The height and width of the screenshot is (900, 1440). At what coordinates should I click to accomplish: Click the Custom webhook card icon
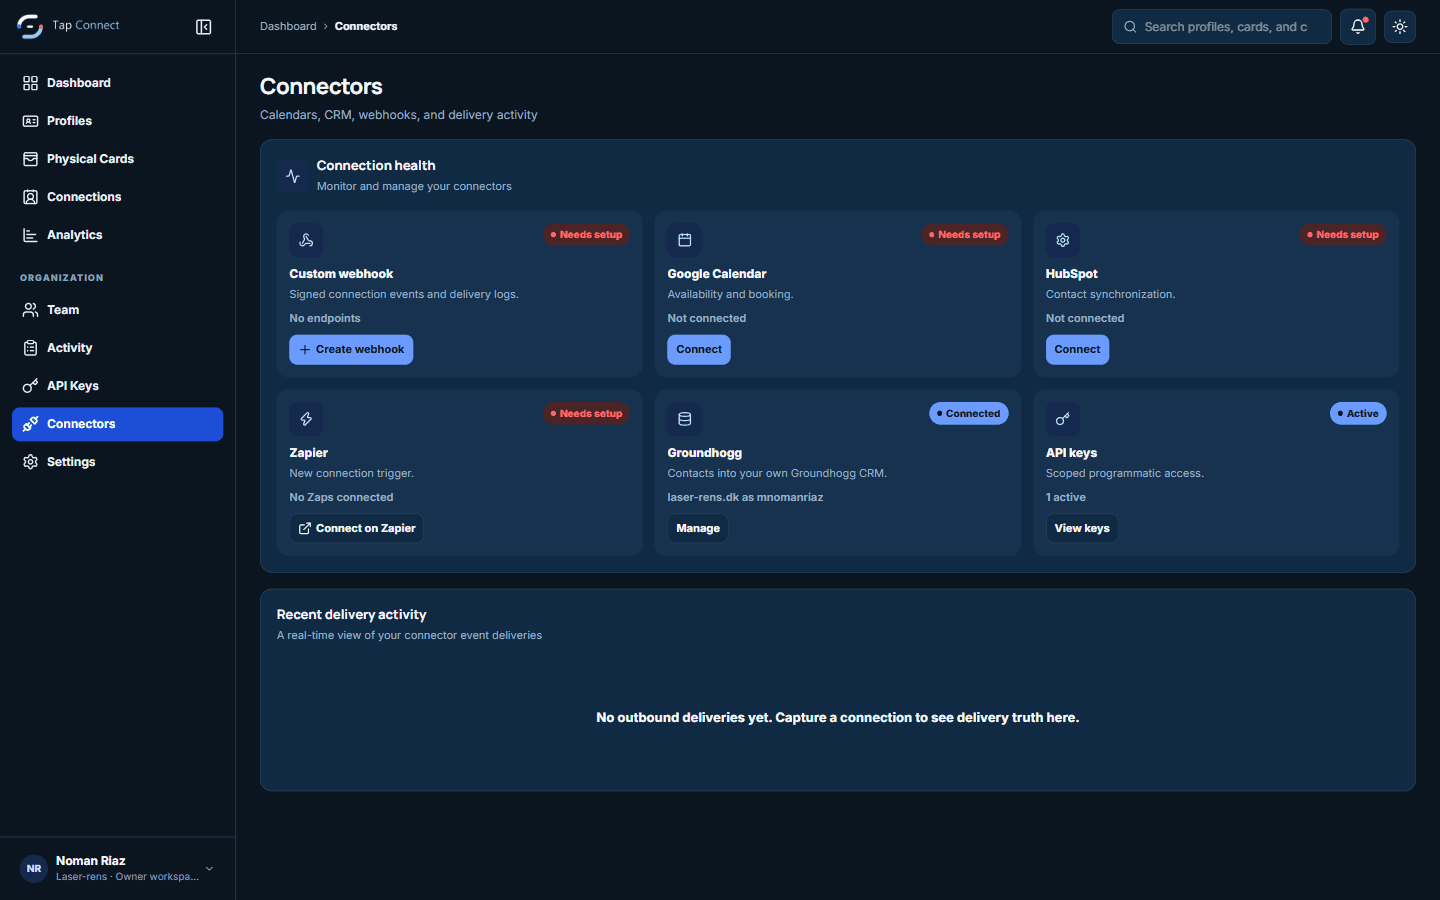(306, 240)
